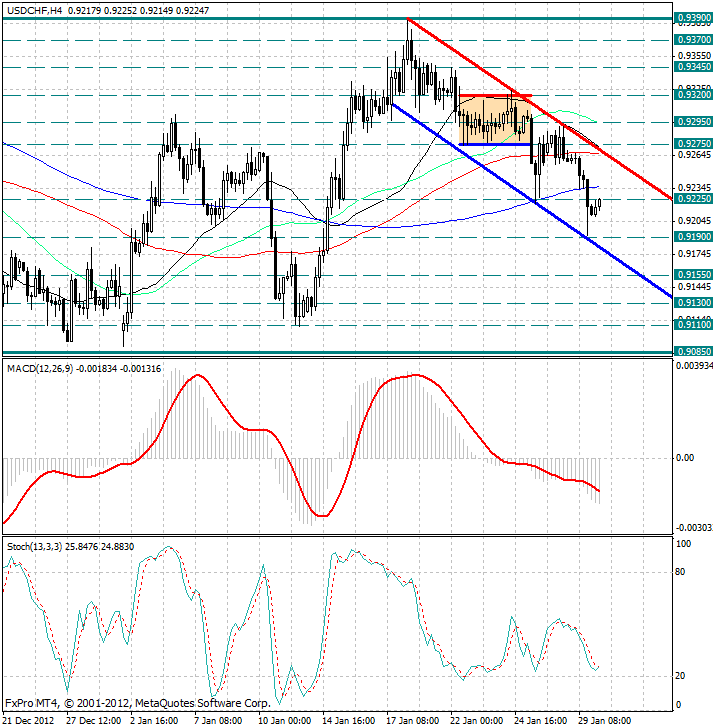
Task: Click the 10 Jan 00:00 time label
Action: 285,721
